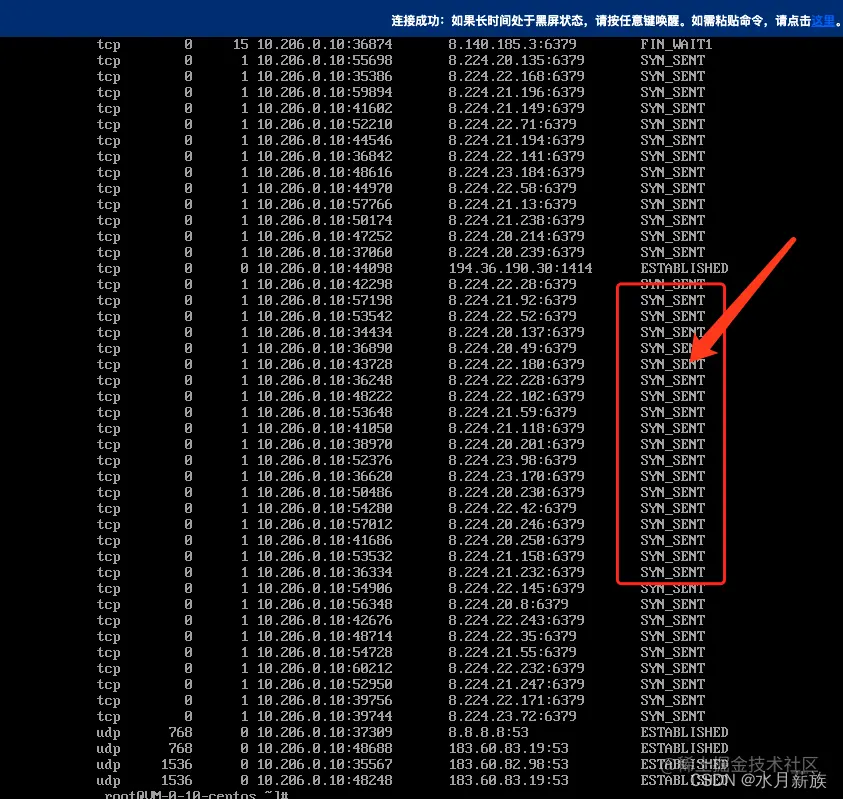Select foreign address 8.224.20.137:6379
843x799 pixels.
pyautogui.click(x=517, y=332)
